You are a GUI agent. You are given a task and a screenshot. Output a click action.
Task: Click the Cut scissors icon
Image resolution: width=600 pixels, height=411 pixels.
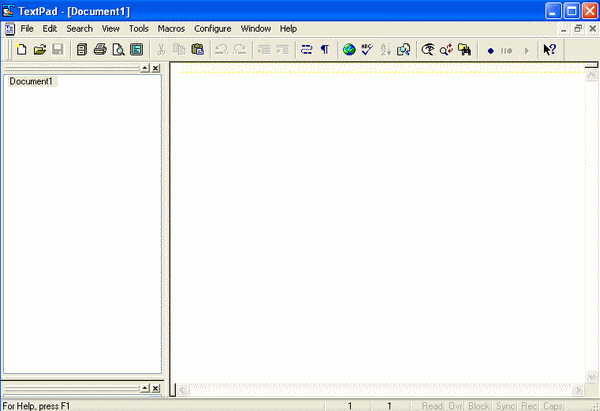(x=161, y=50)
